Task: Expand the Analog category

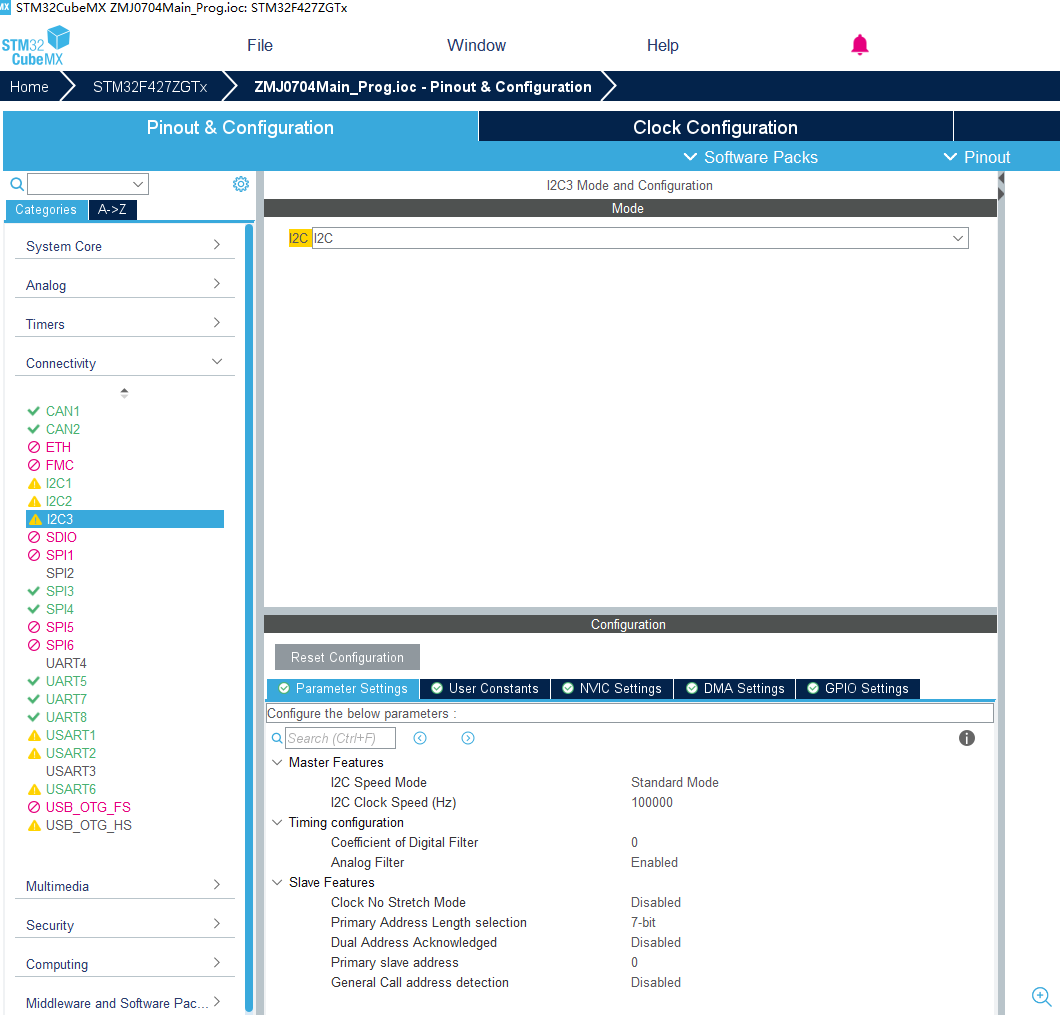Action: [x=124, y=285]
